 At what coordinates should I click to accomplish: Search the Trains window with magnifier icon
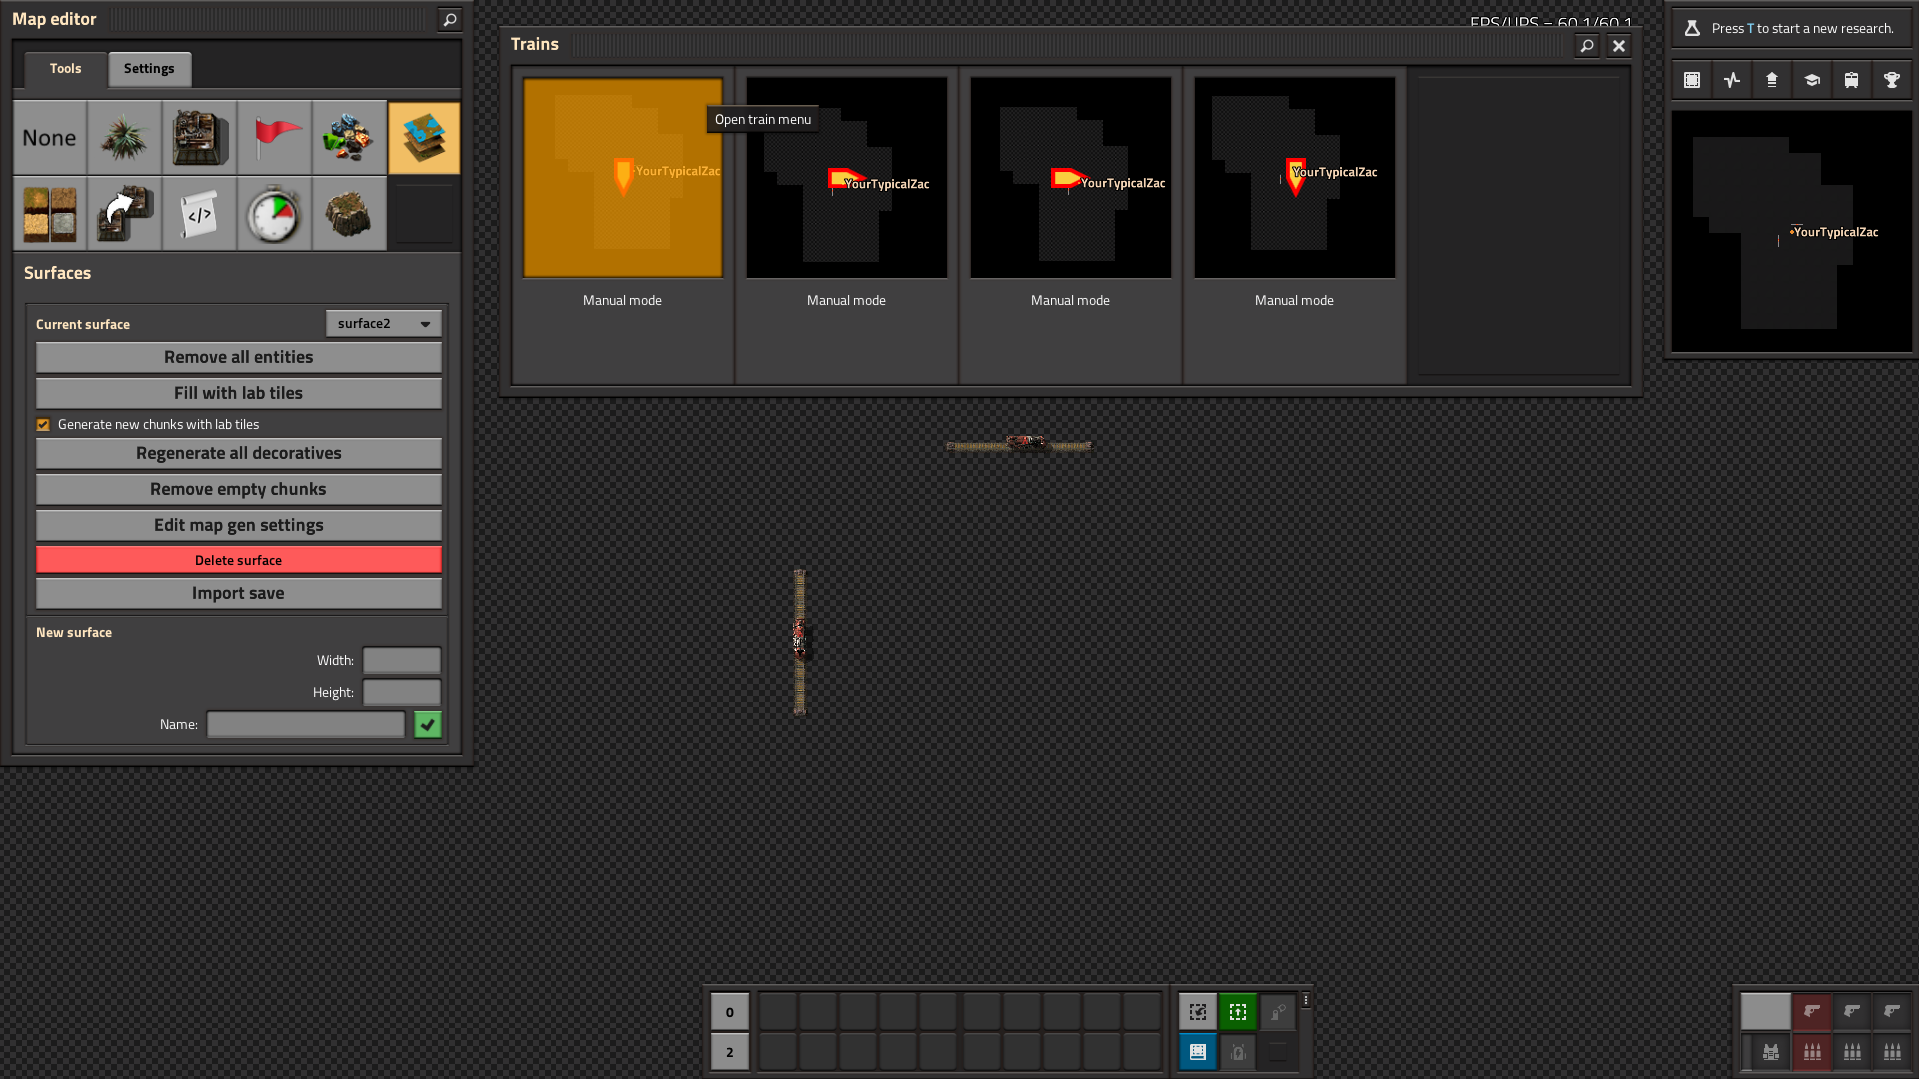[x=1587, y=45]
